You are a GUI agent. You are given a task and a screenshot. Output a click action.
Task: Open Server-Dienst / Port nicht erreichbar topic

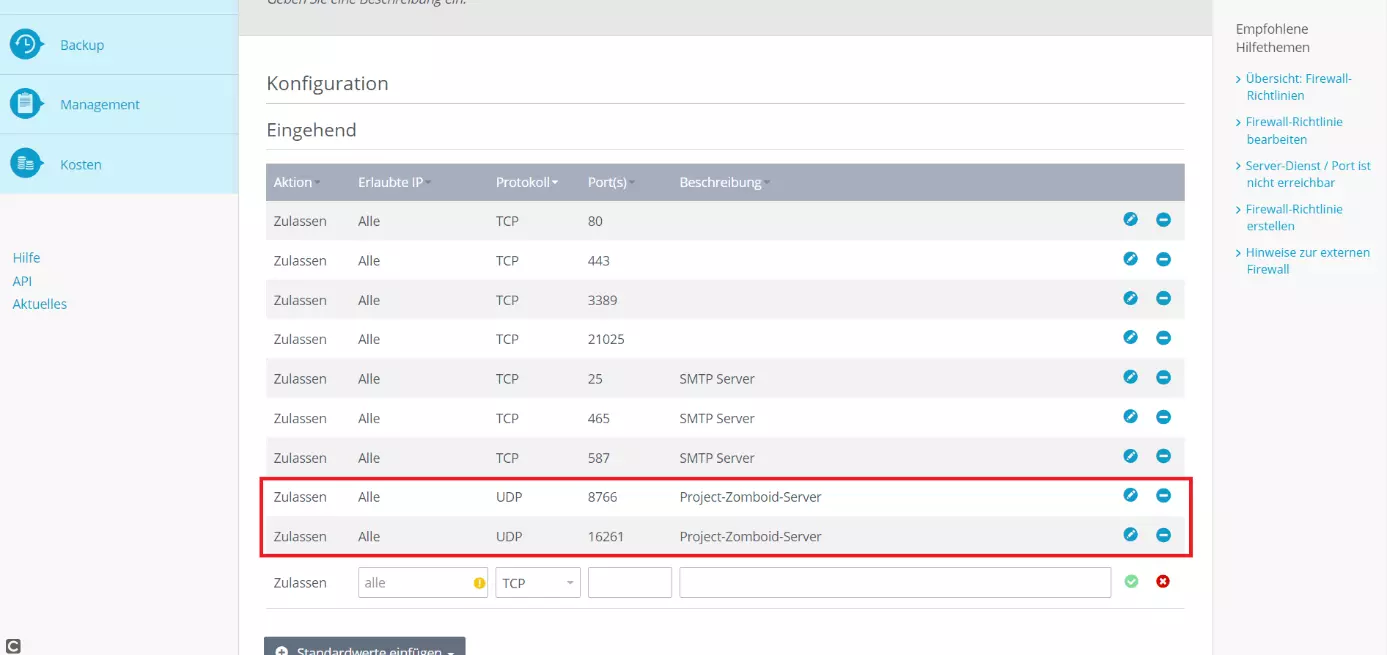click(x=1308, y=174)
